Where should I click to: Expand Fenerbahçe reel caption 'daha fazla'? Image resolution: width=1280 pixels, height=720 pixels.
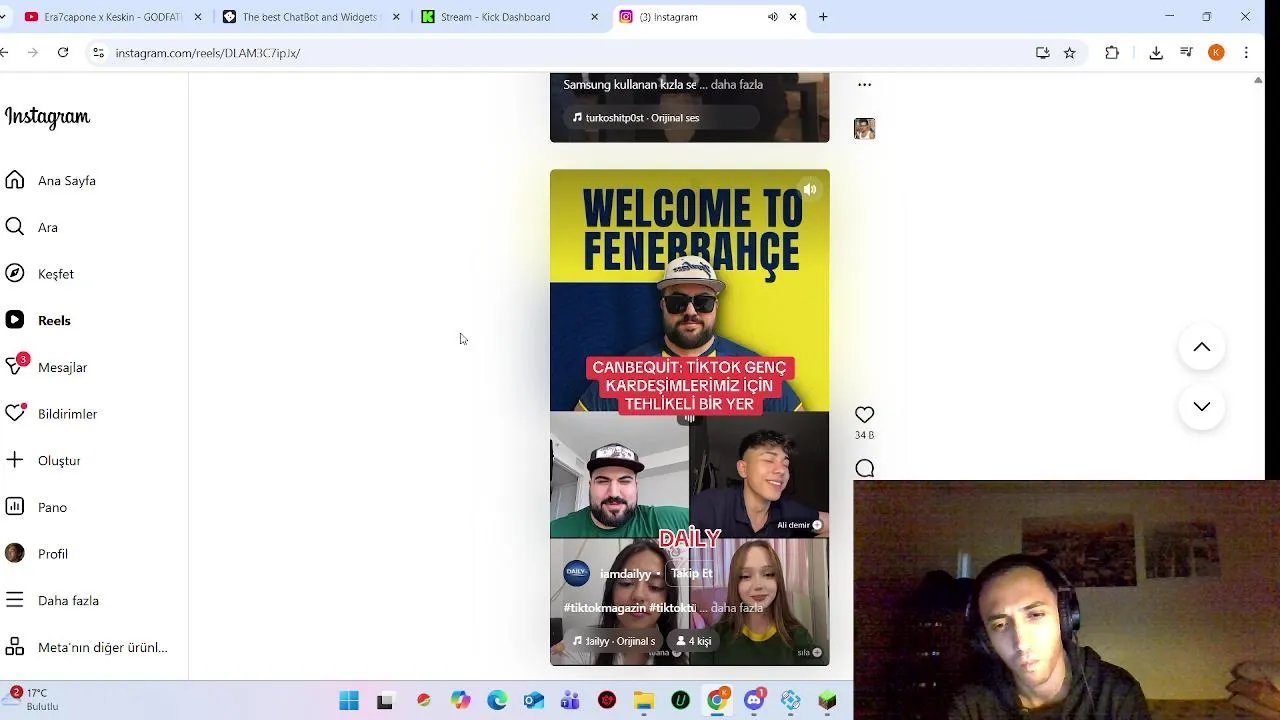(737, 608)
